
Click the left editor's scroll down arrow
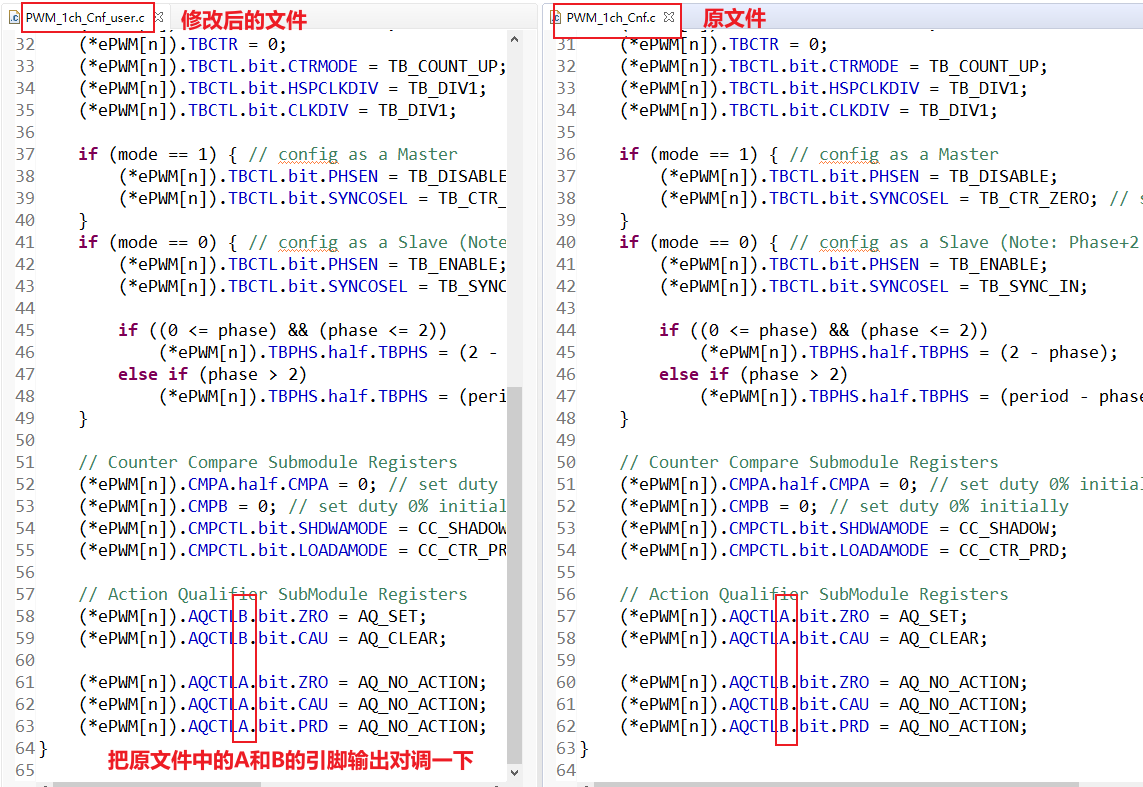coord(515,773)
